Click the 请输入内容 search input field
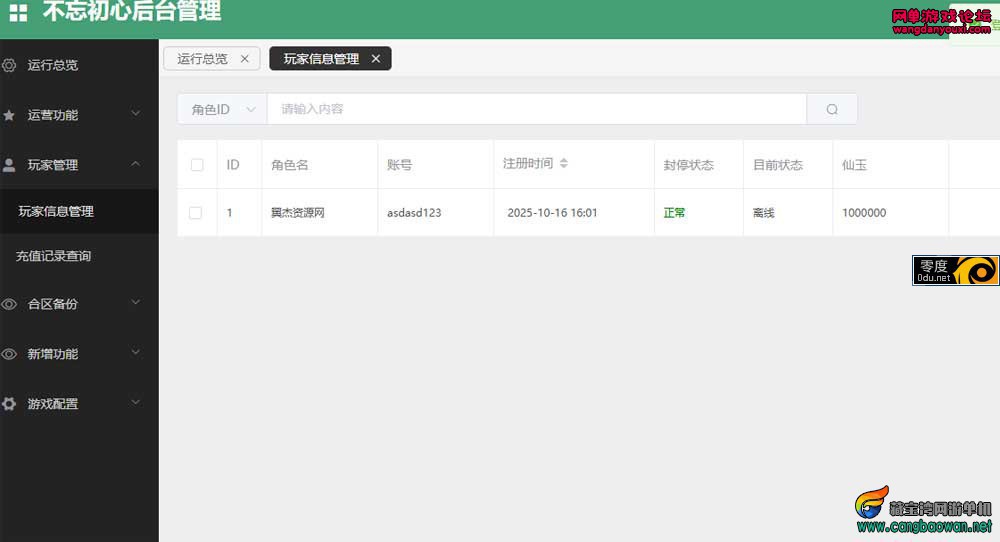1000x542 pixels. (x=537, y=109)
